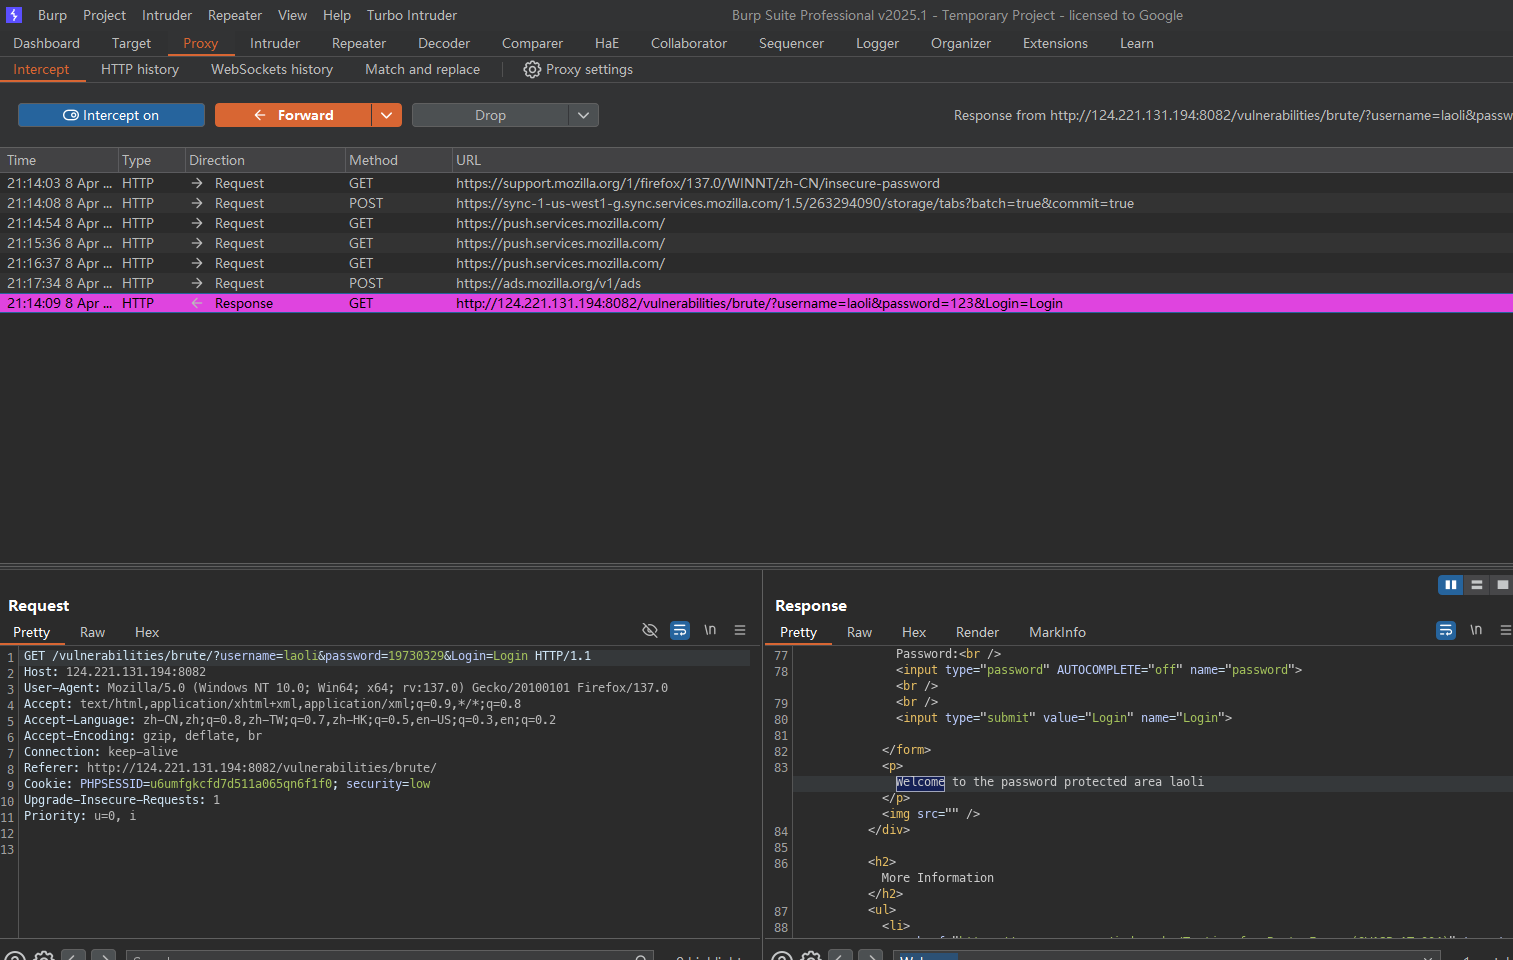Screen dimensions: 1513x960
Task: Expand the Forward button dropdown arrow
Action: 387,115
